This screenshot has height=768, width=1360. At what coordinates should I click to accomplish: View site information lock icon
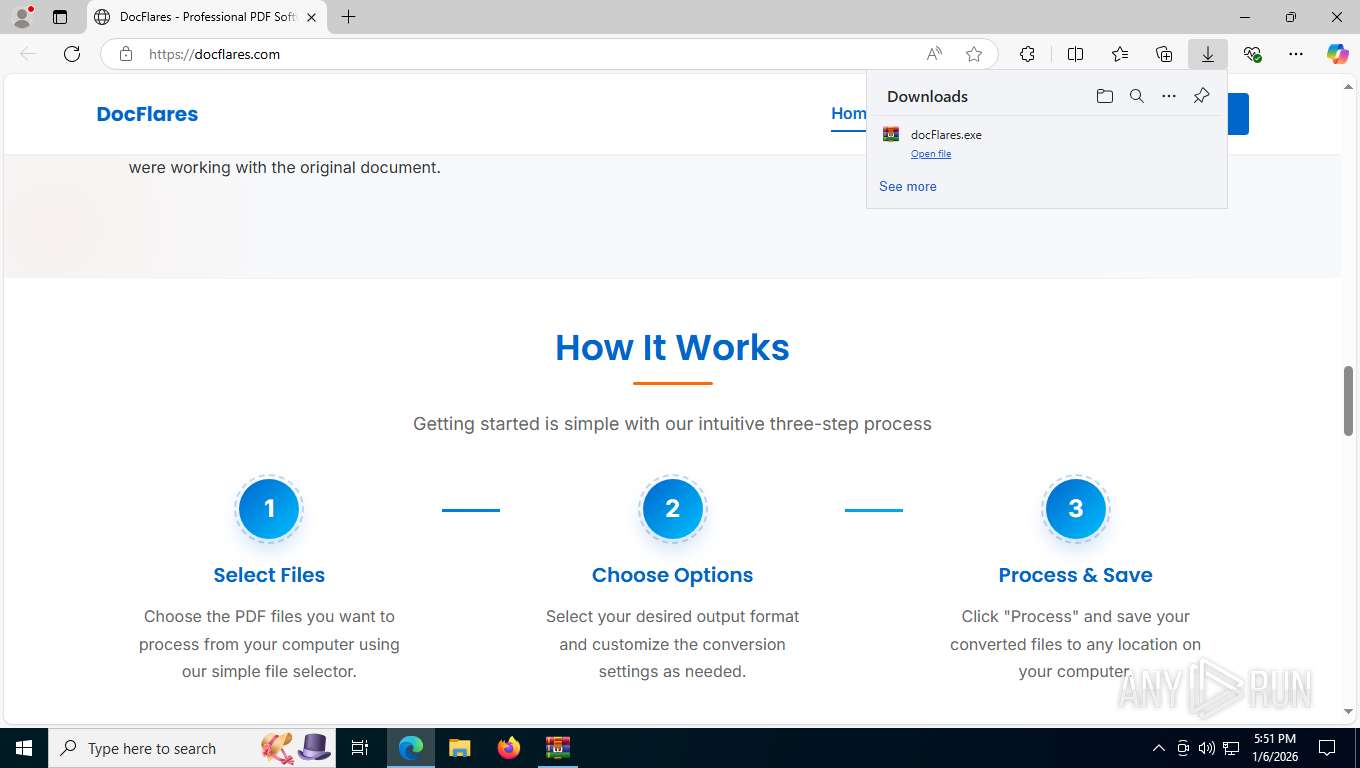coord(126,54)
